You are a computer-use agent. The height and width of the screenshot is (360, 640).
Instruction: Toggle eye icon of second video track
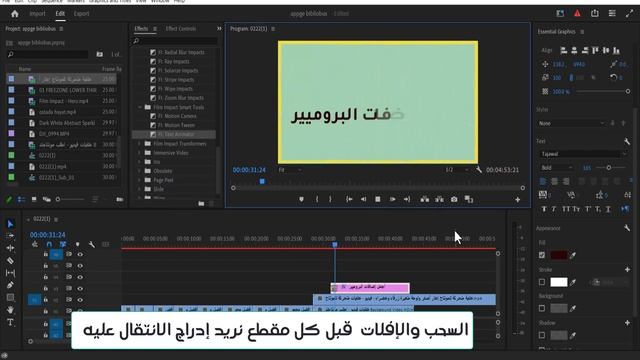click(80, 266)
